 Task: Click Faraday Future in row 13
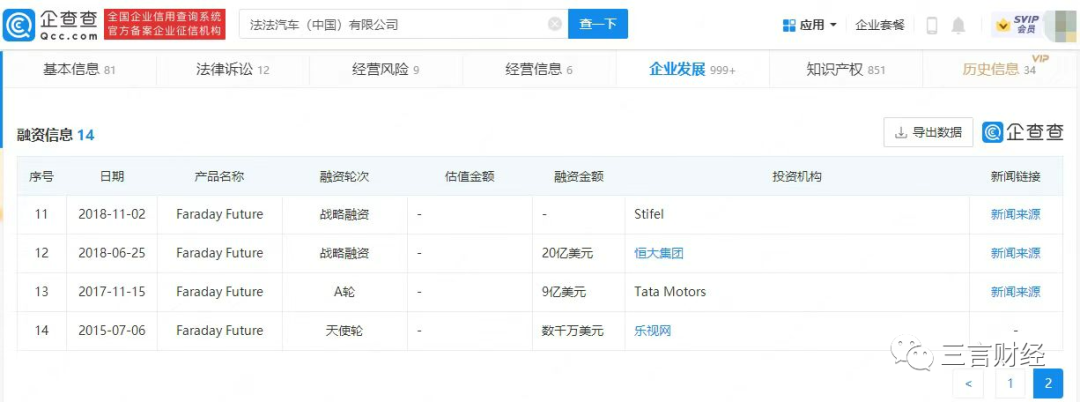(219, 292)
